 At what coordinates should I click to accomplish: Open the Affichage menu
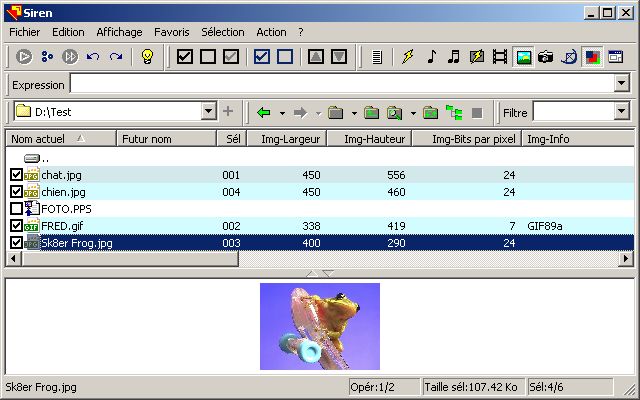119,32
